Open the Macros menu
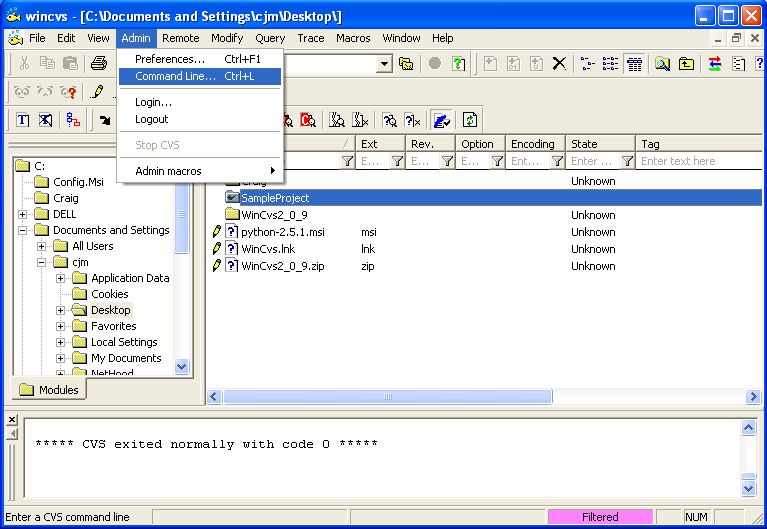Image resolution: width=767 pixels, height=529 pixels. (x=353, y=38)
